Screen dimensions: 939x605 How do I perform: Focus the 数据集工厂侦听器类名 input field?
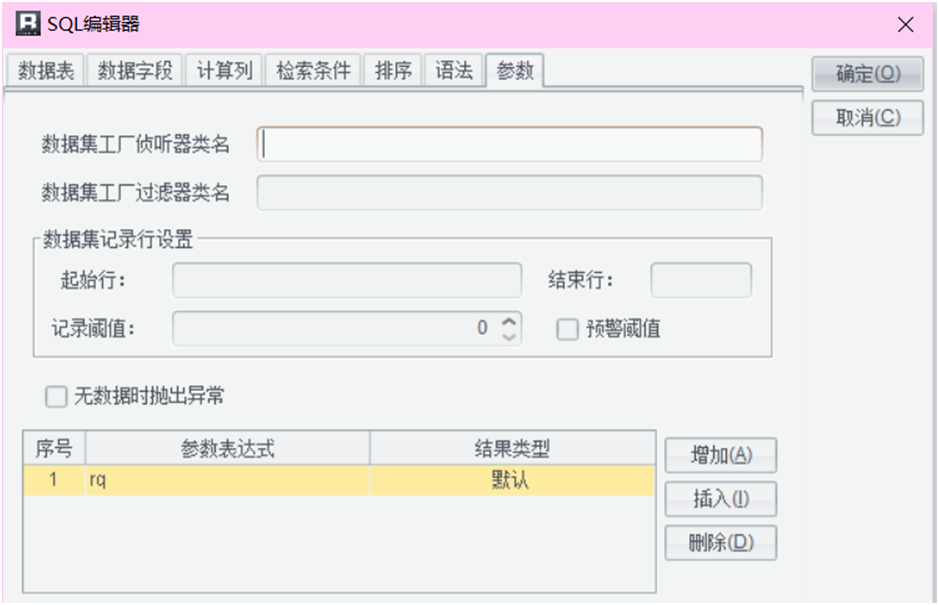pyautogui.click(x=510, y=144)
